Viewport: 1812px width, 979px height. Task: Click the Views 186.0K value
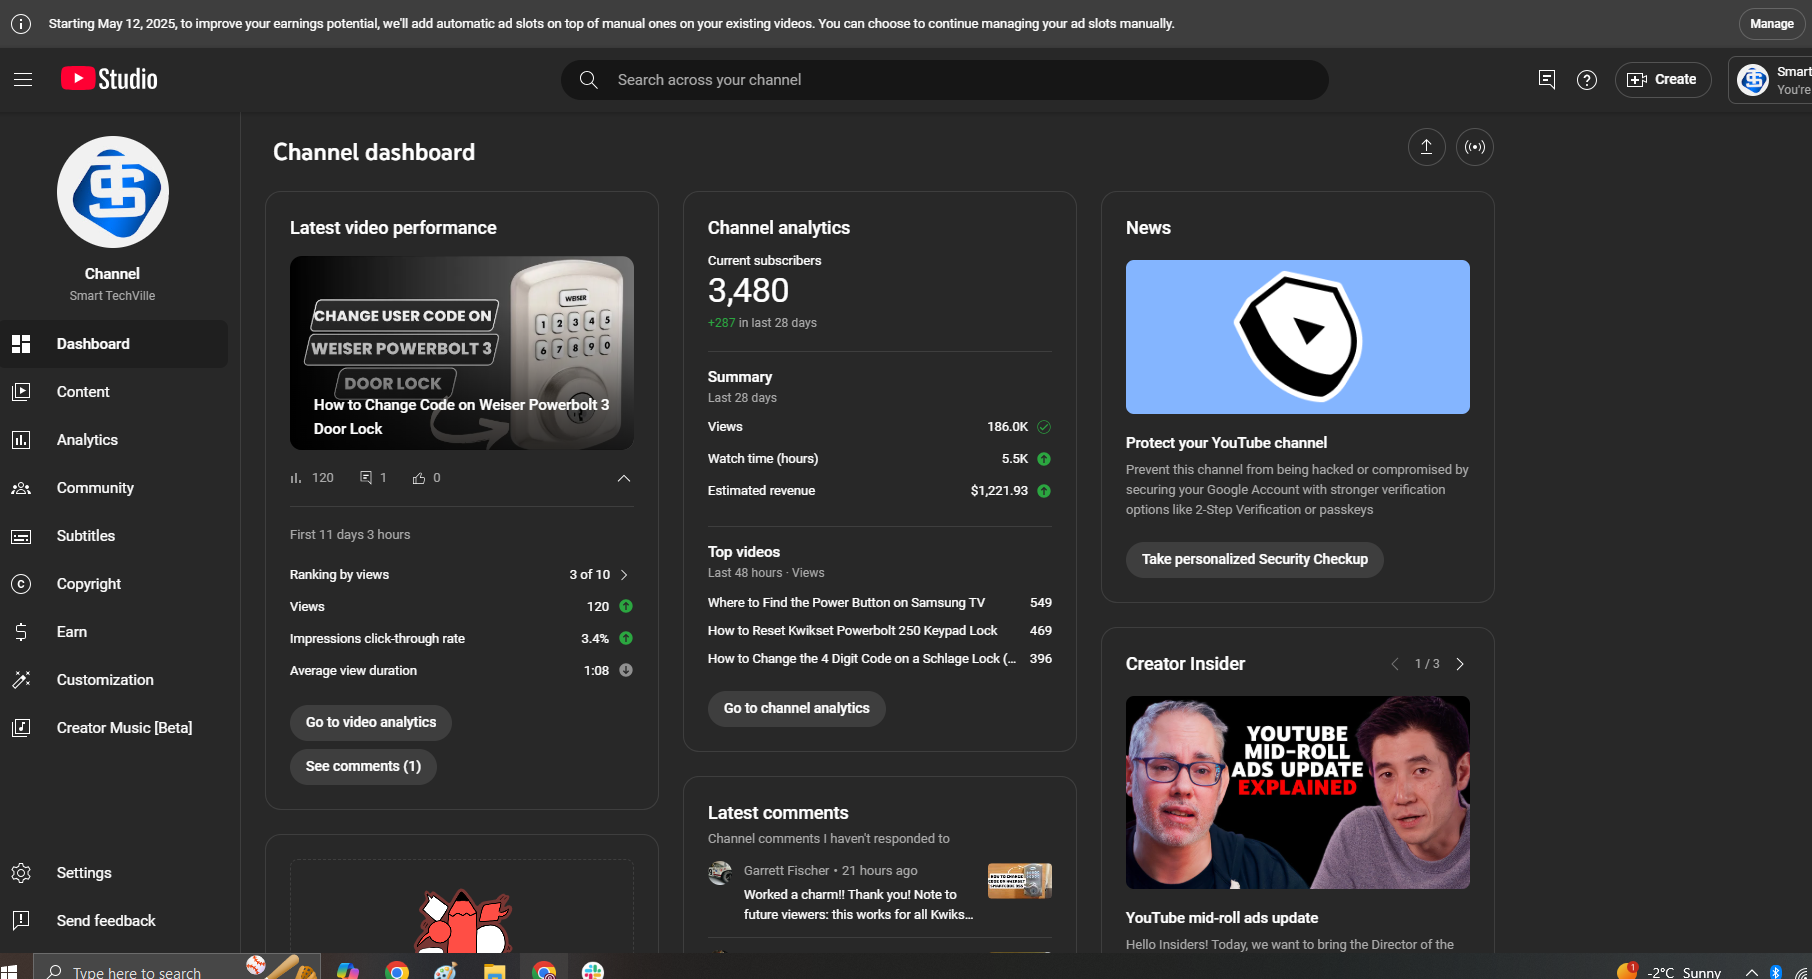coord(1007,427)
